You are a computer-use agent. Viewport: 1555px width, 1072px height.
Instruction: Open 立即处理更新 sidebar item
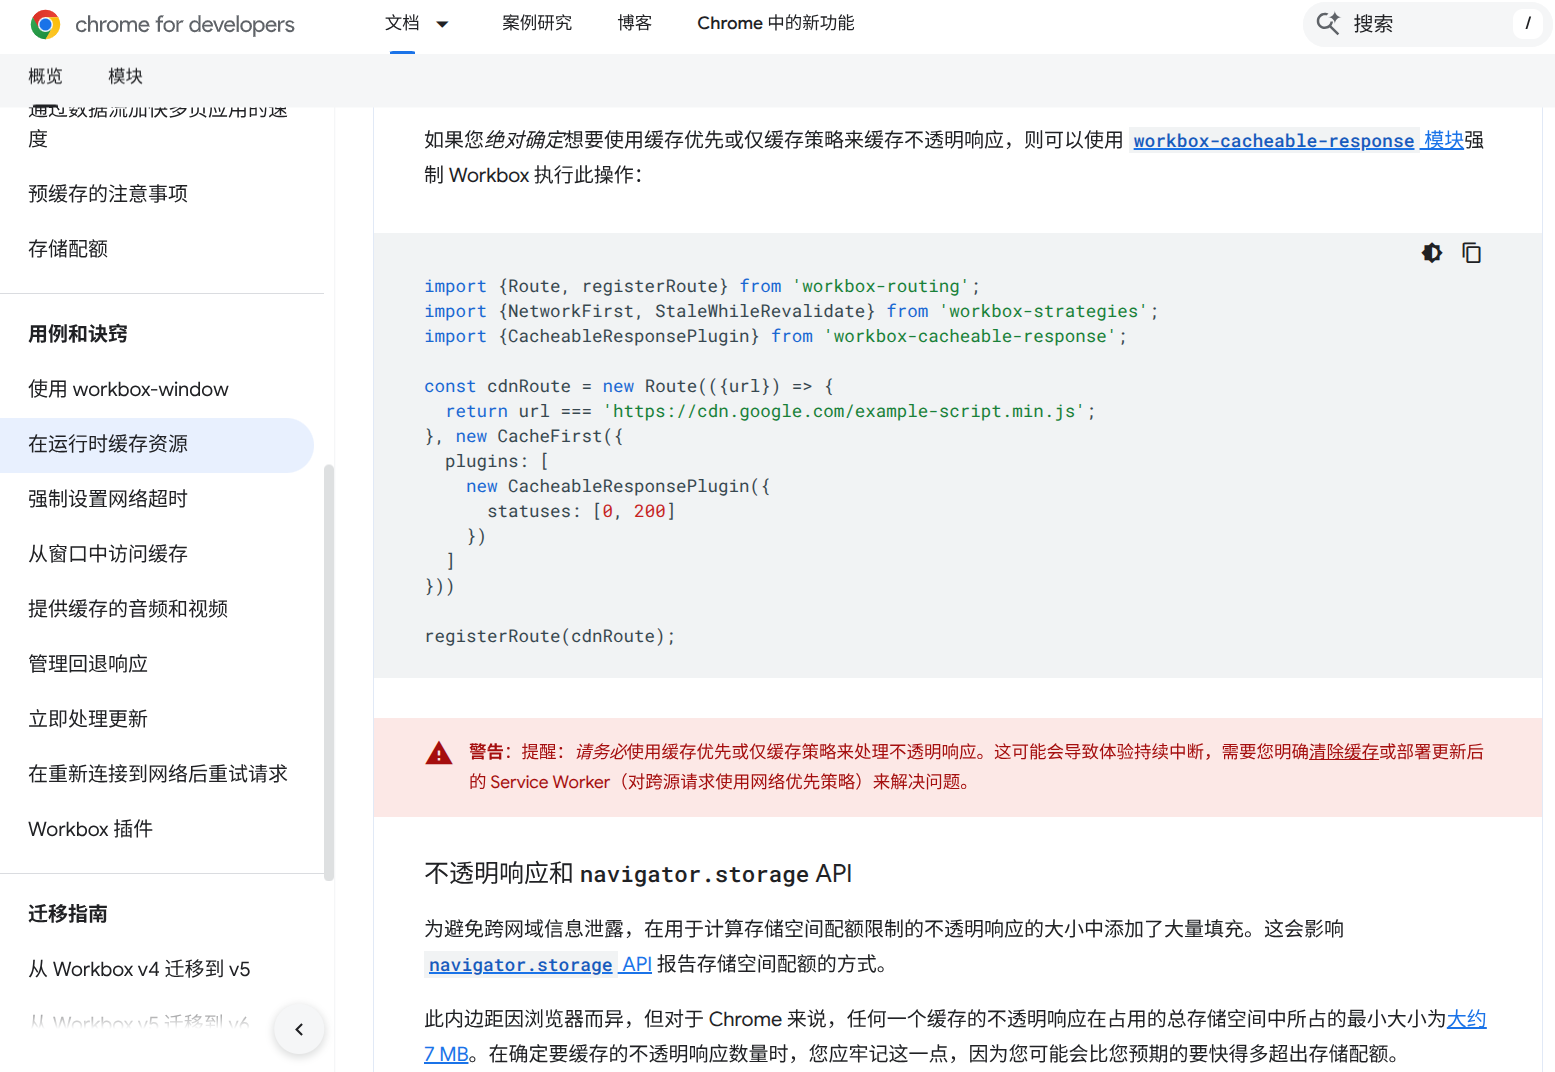pyautogui.click(x=88, y=719)
